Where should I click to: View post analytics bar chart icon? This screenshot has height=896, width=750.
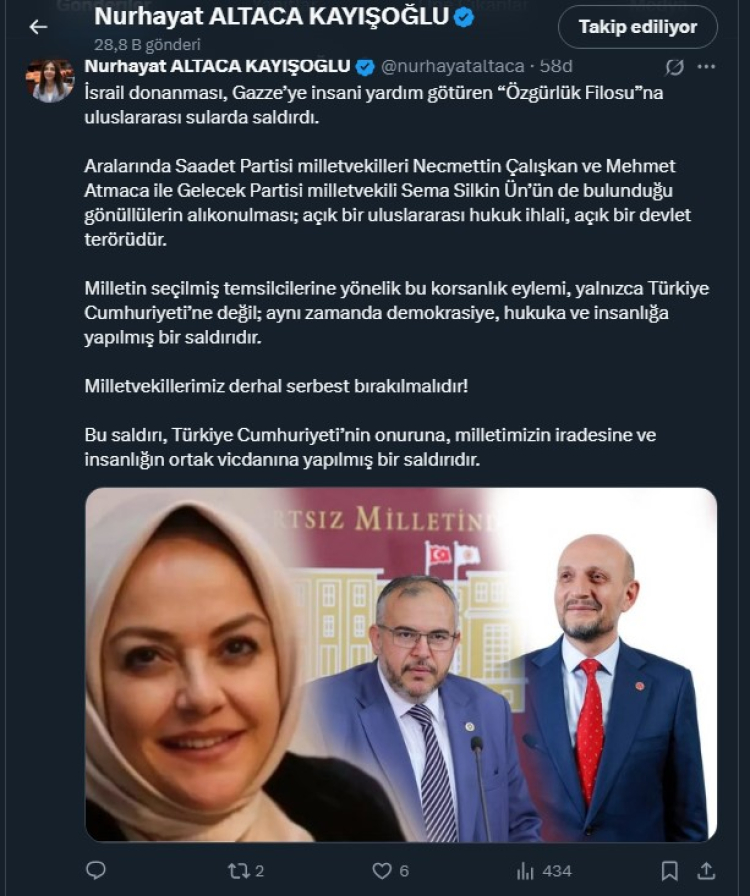[525, 871]
